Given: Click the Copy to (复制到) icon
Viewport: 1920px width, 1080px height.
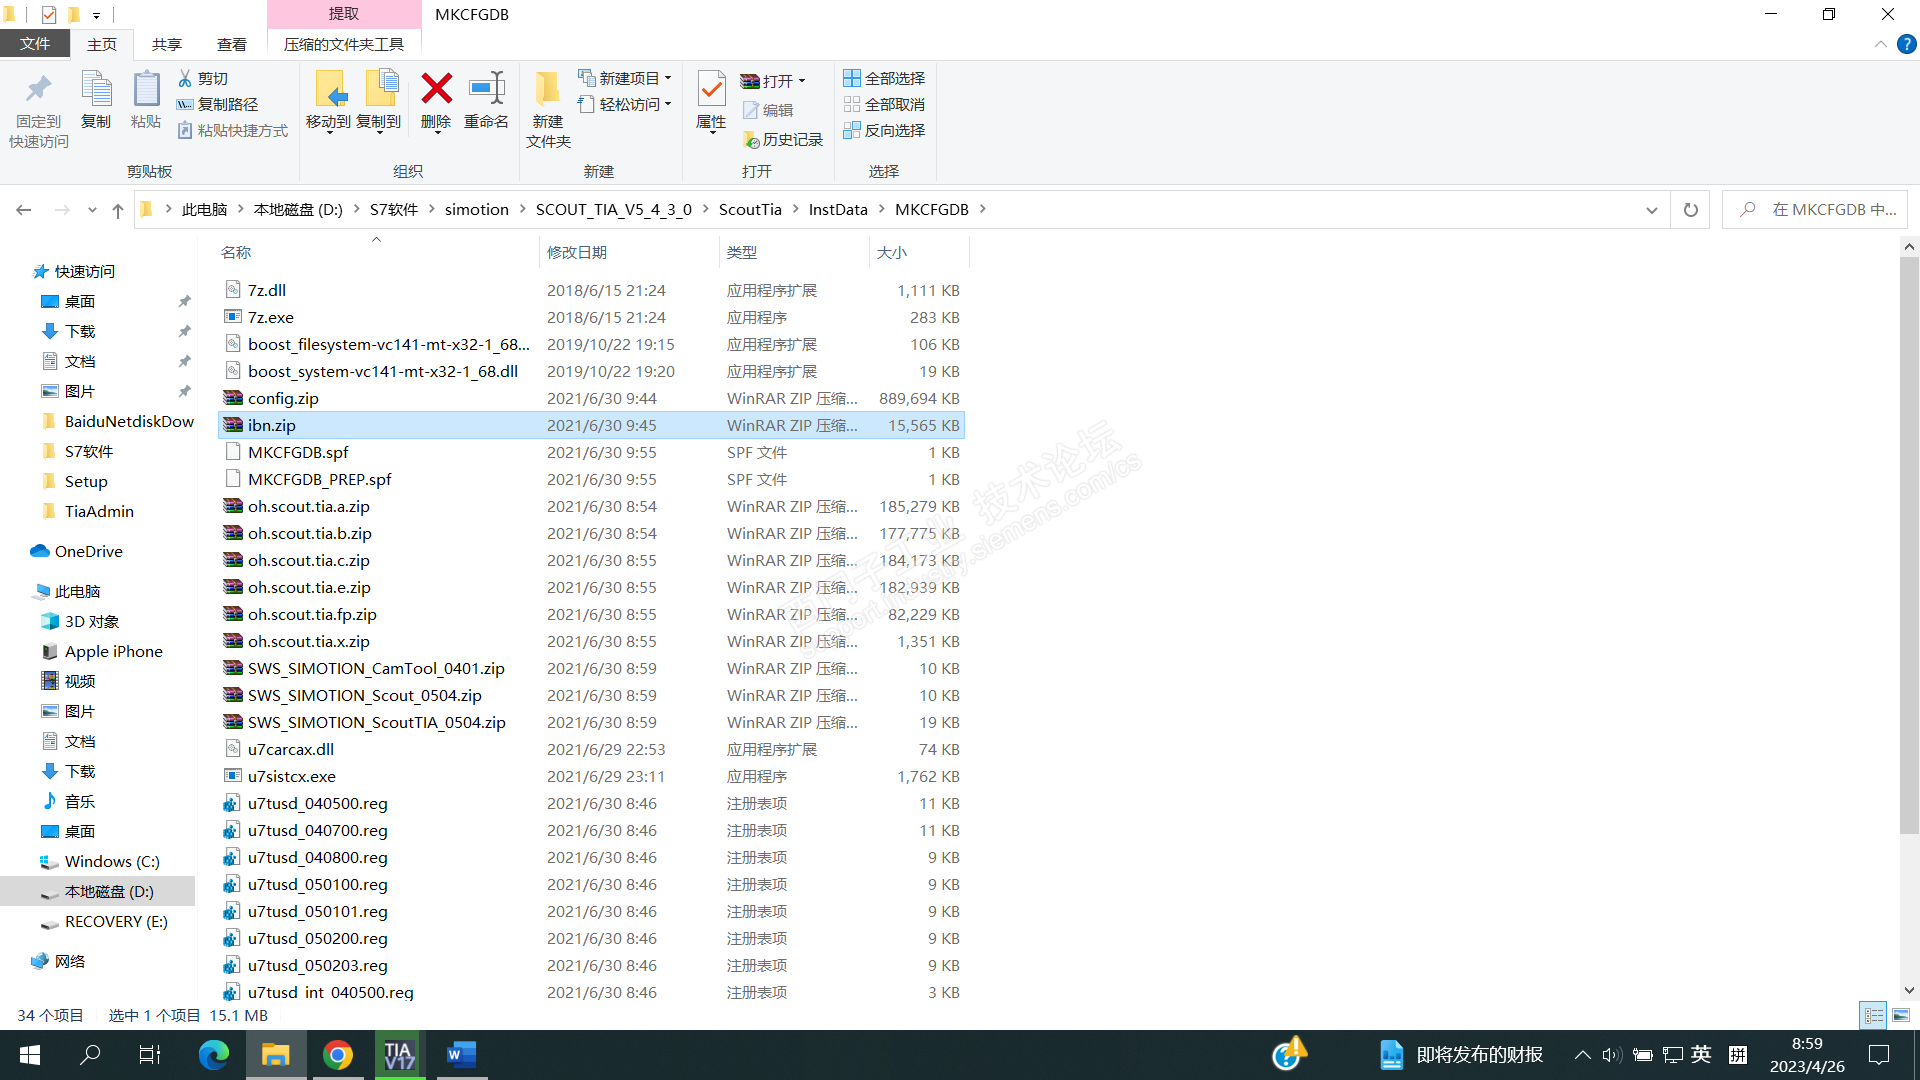Looking at the screenshot, I should pos(380,90).
